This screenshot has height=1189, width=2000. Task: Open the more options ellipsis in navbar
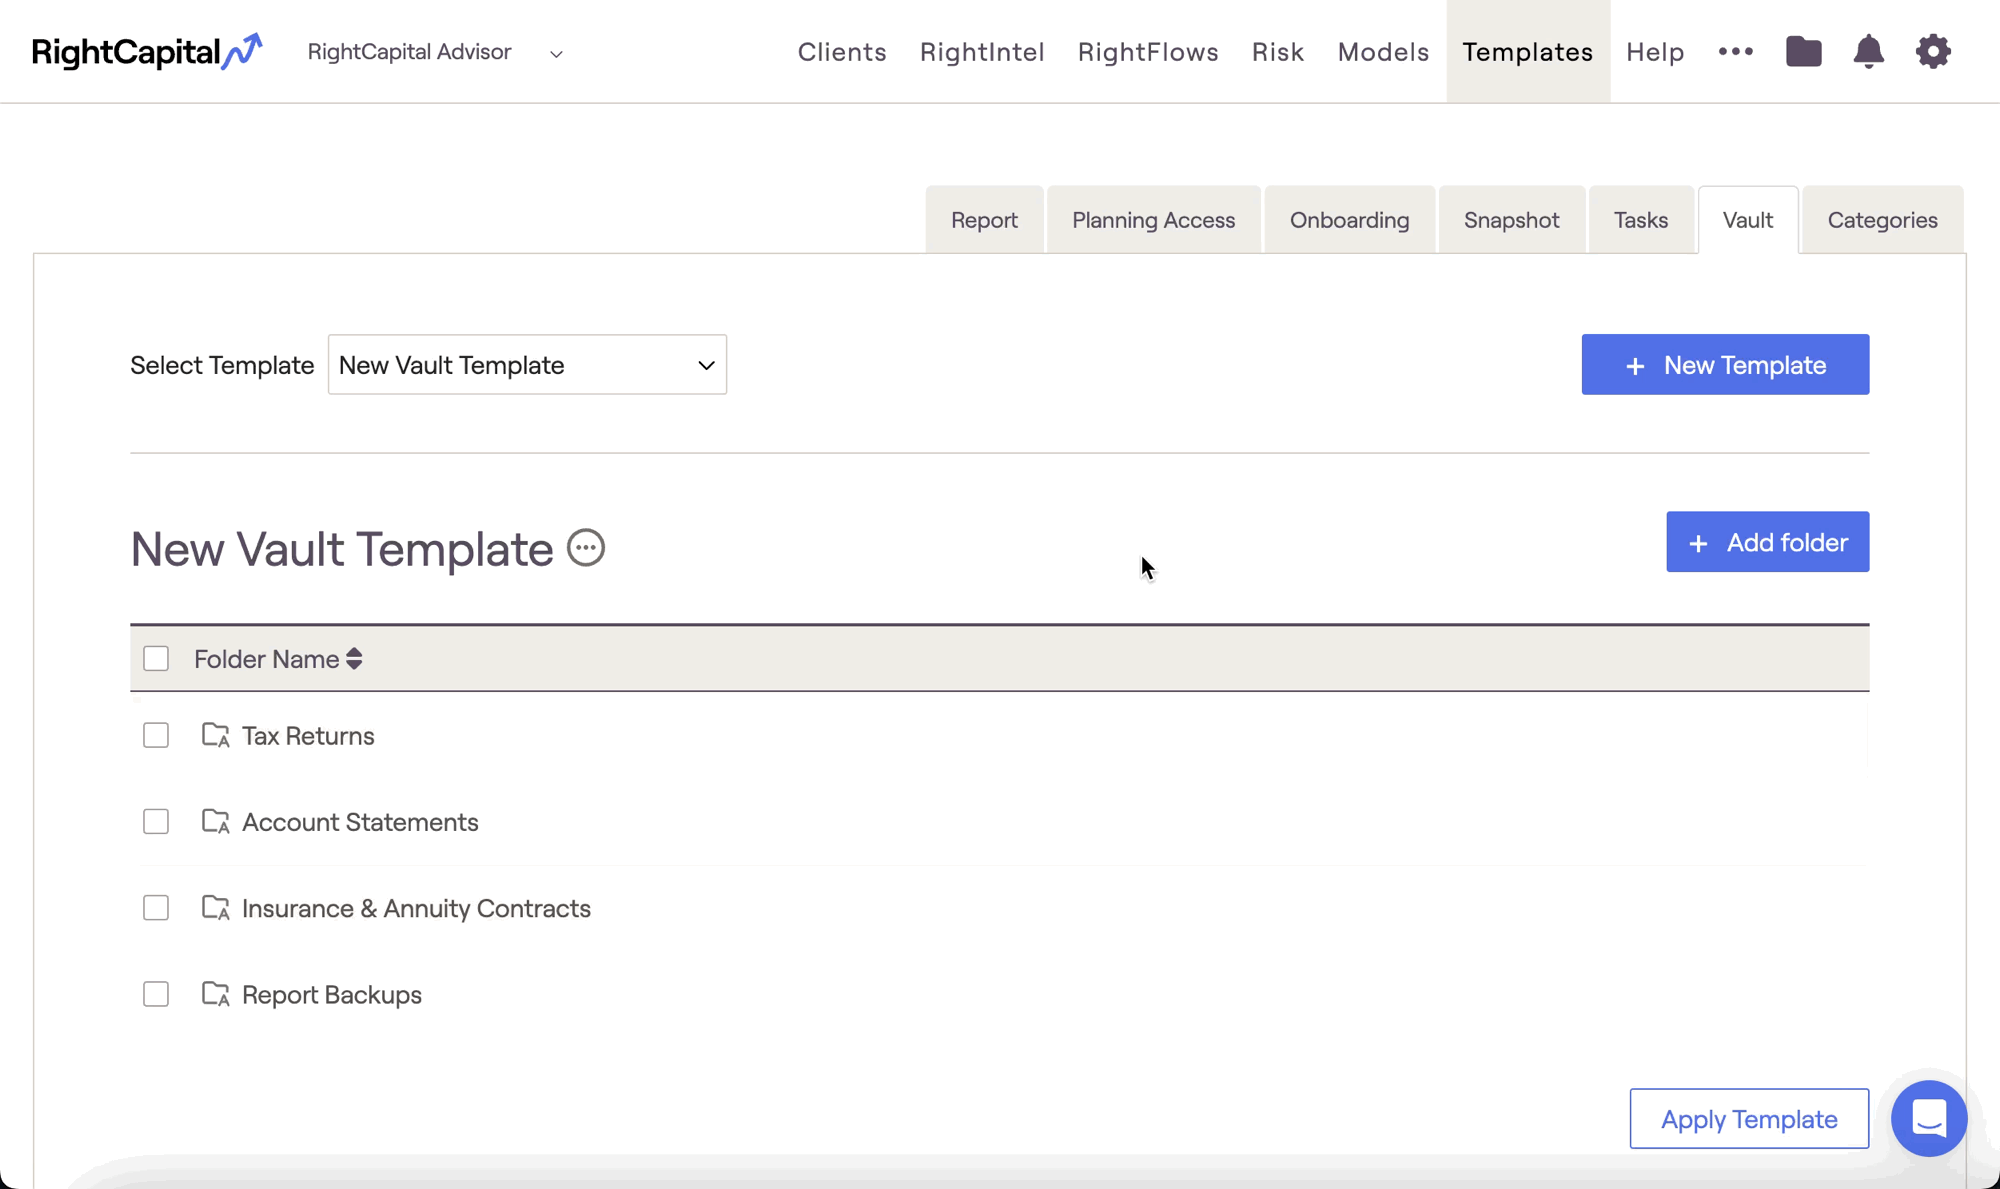tap(1736, 51)
